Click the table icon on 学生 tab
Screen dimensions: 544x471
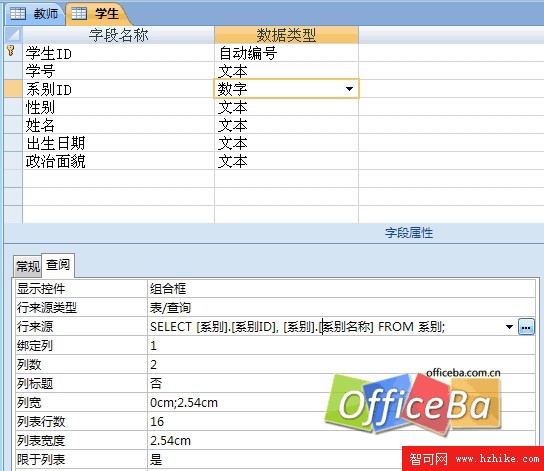pos(79,14)
